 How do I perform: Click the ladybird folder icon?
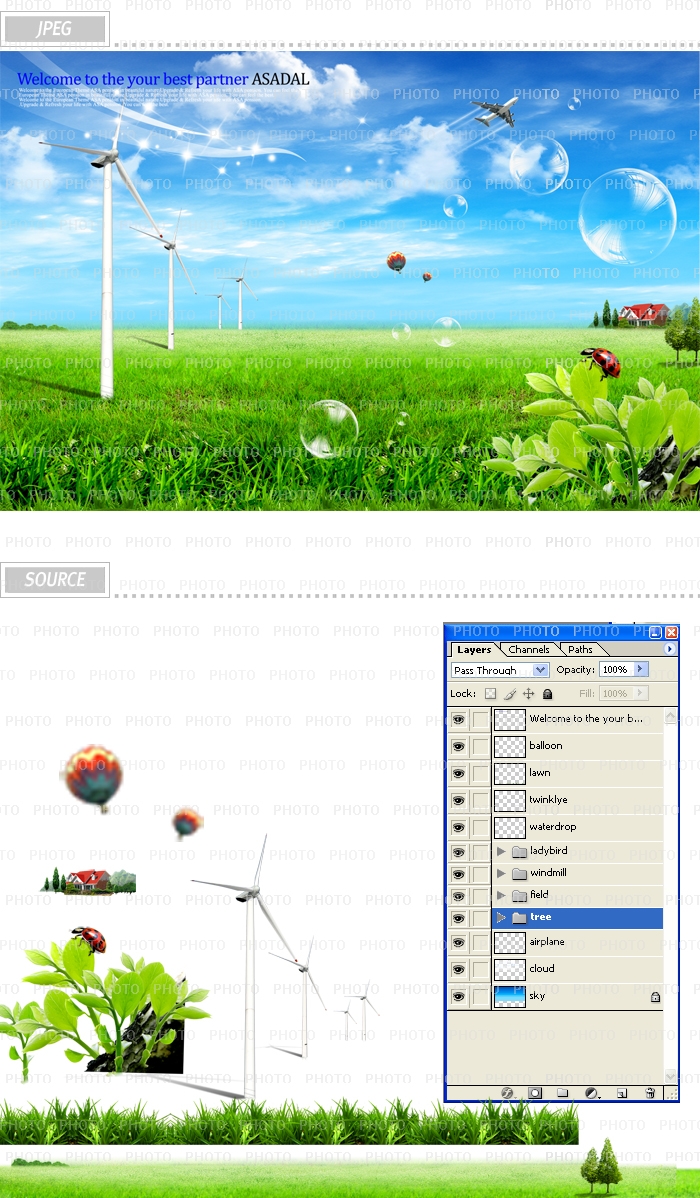point(520,851)
